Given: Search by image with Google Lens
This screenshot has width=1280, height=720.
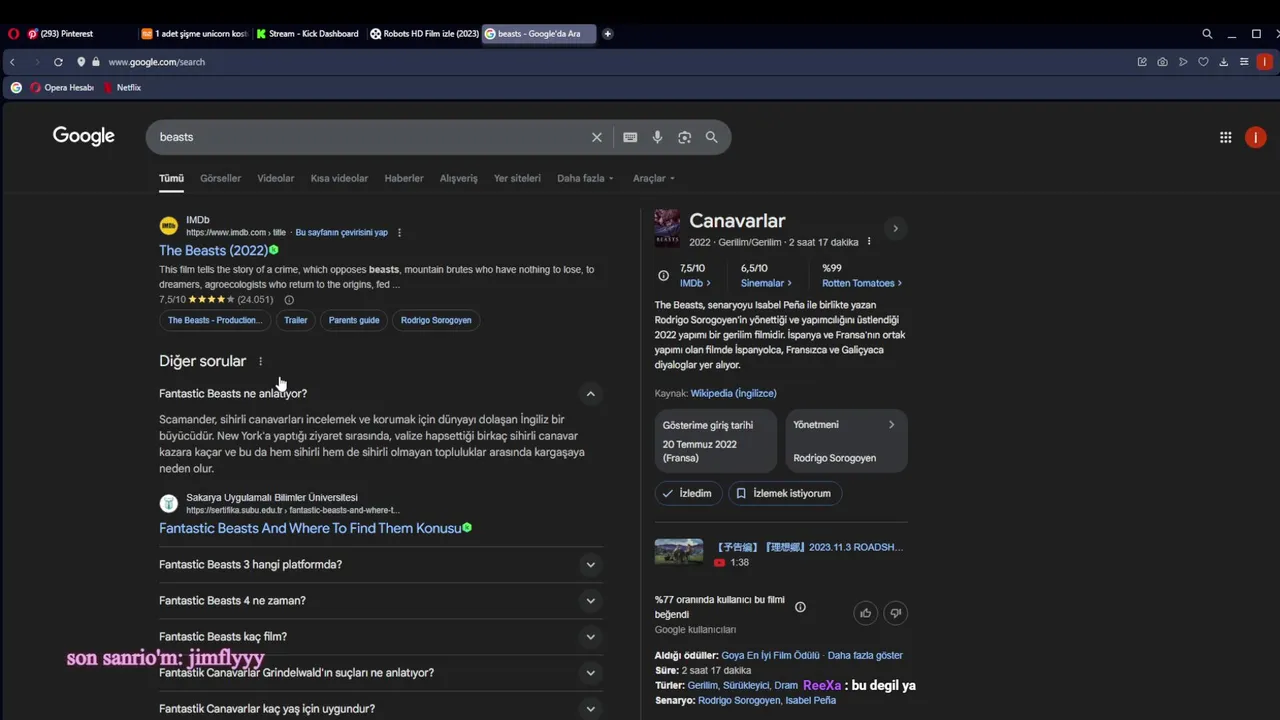Looking at the screenshot, I should (x=684, y=137).
